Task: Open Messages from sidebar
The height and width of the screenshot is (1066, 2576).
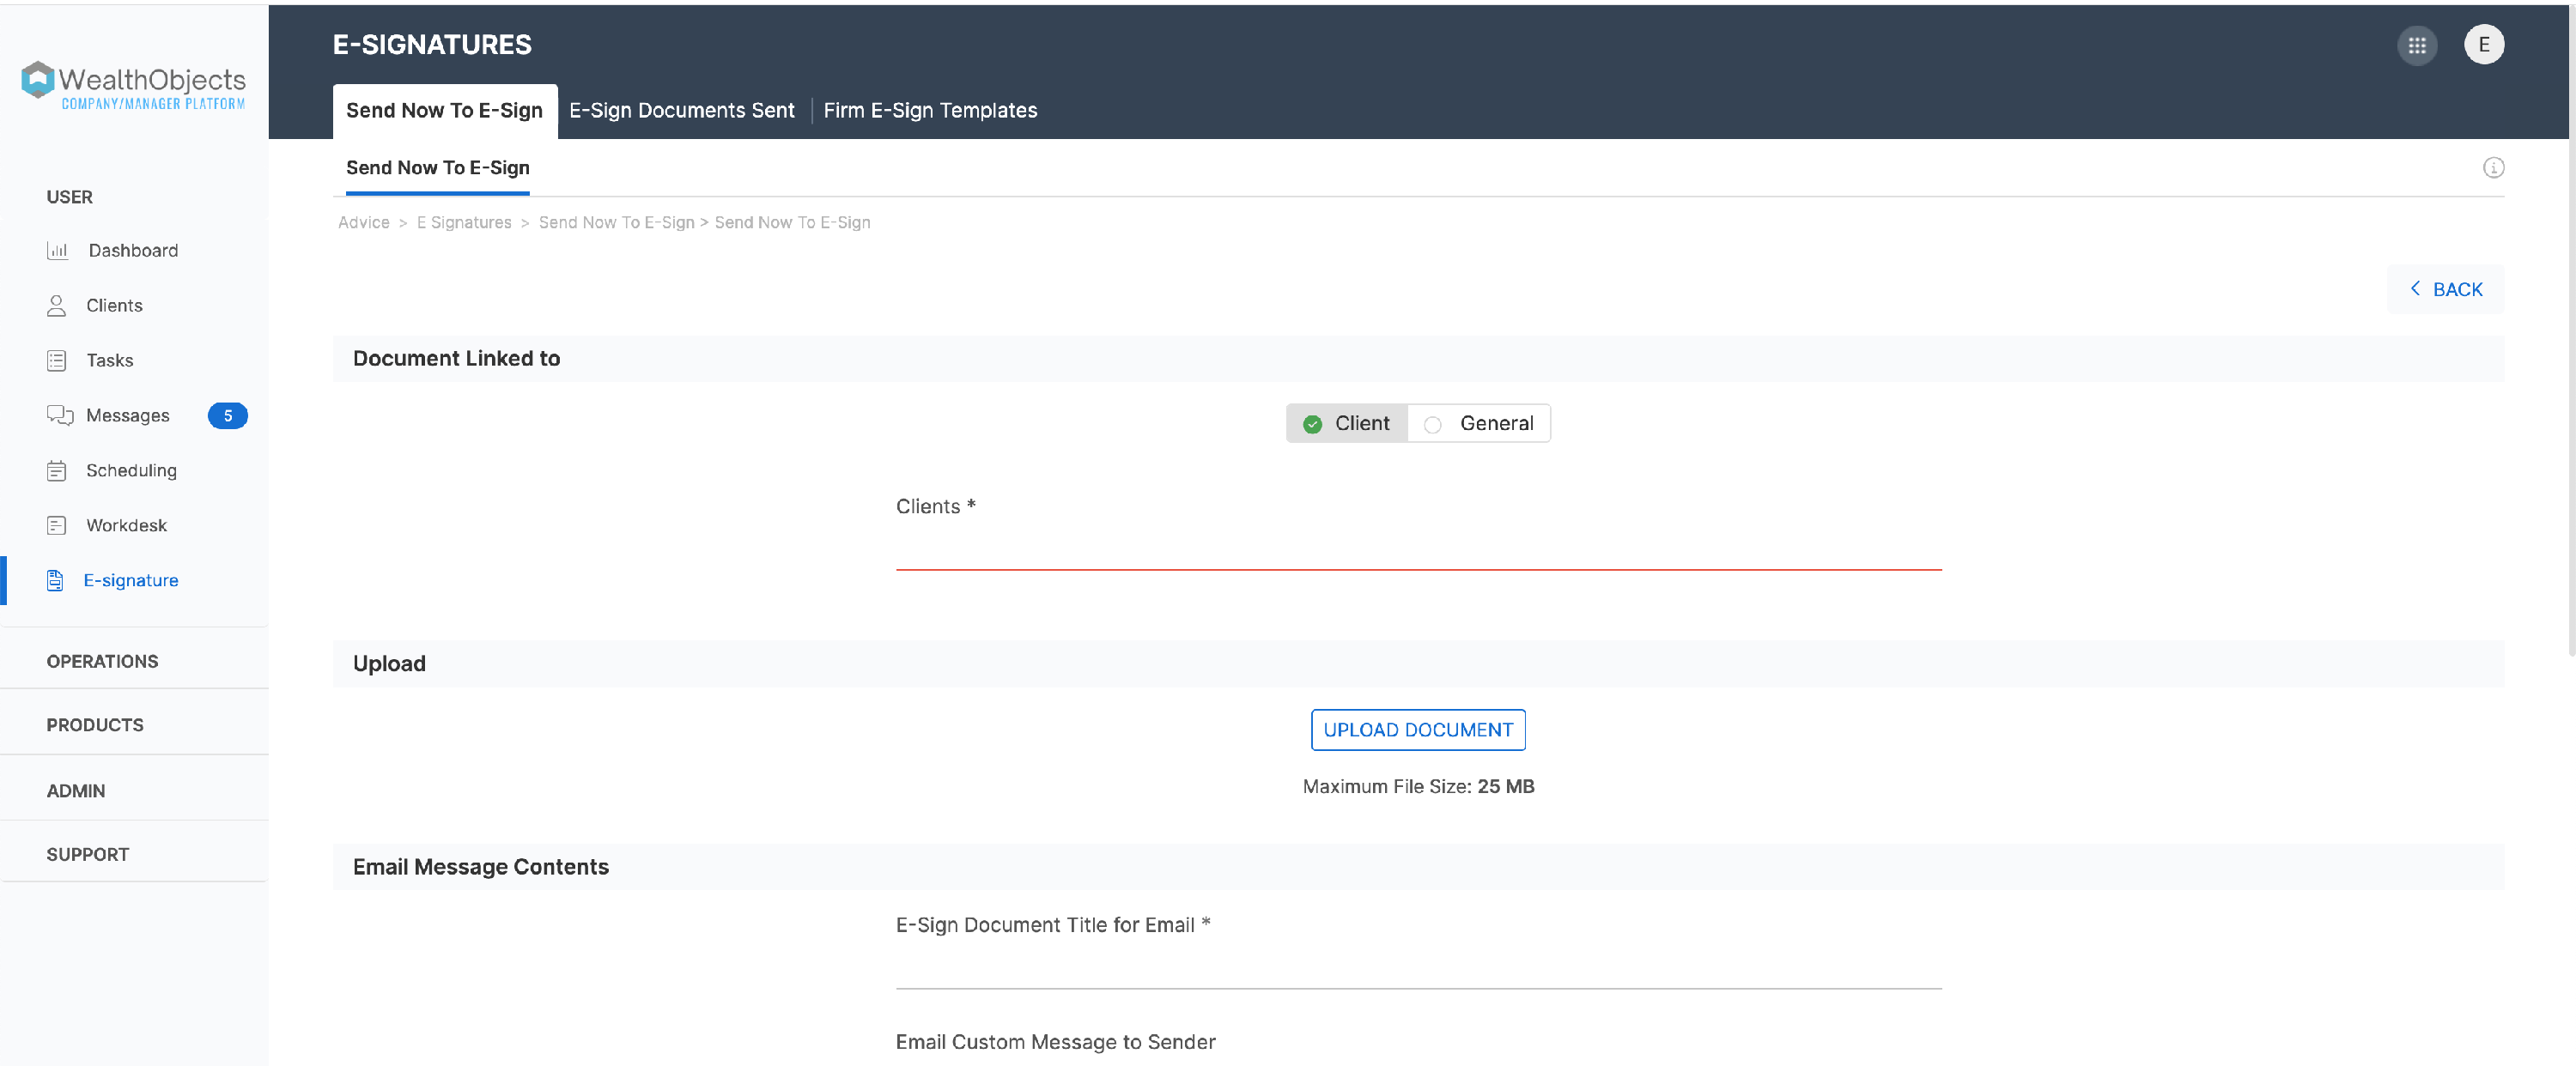Action: tap(127, 416)
